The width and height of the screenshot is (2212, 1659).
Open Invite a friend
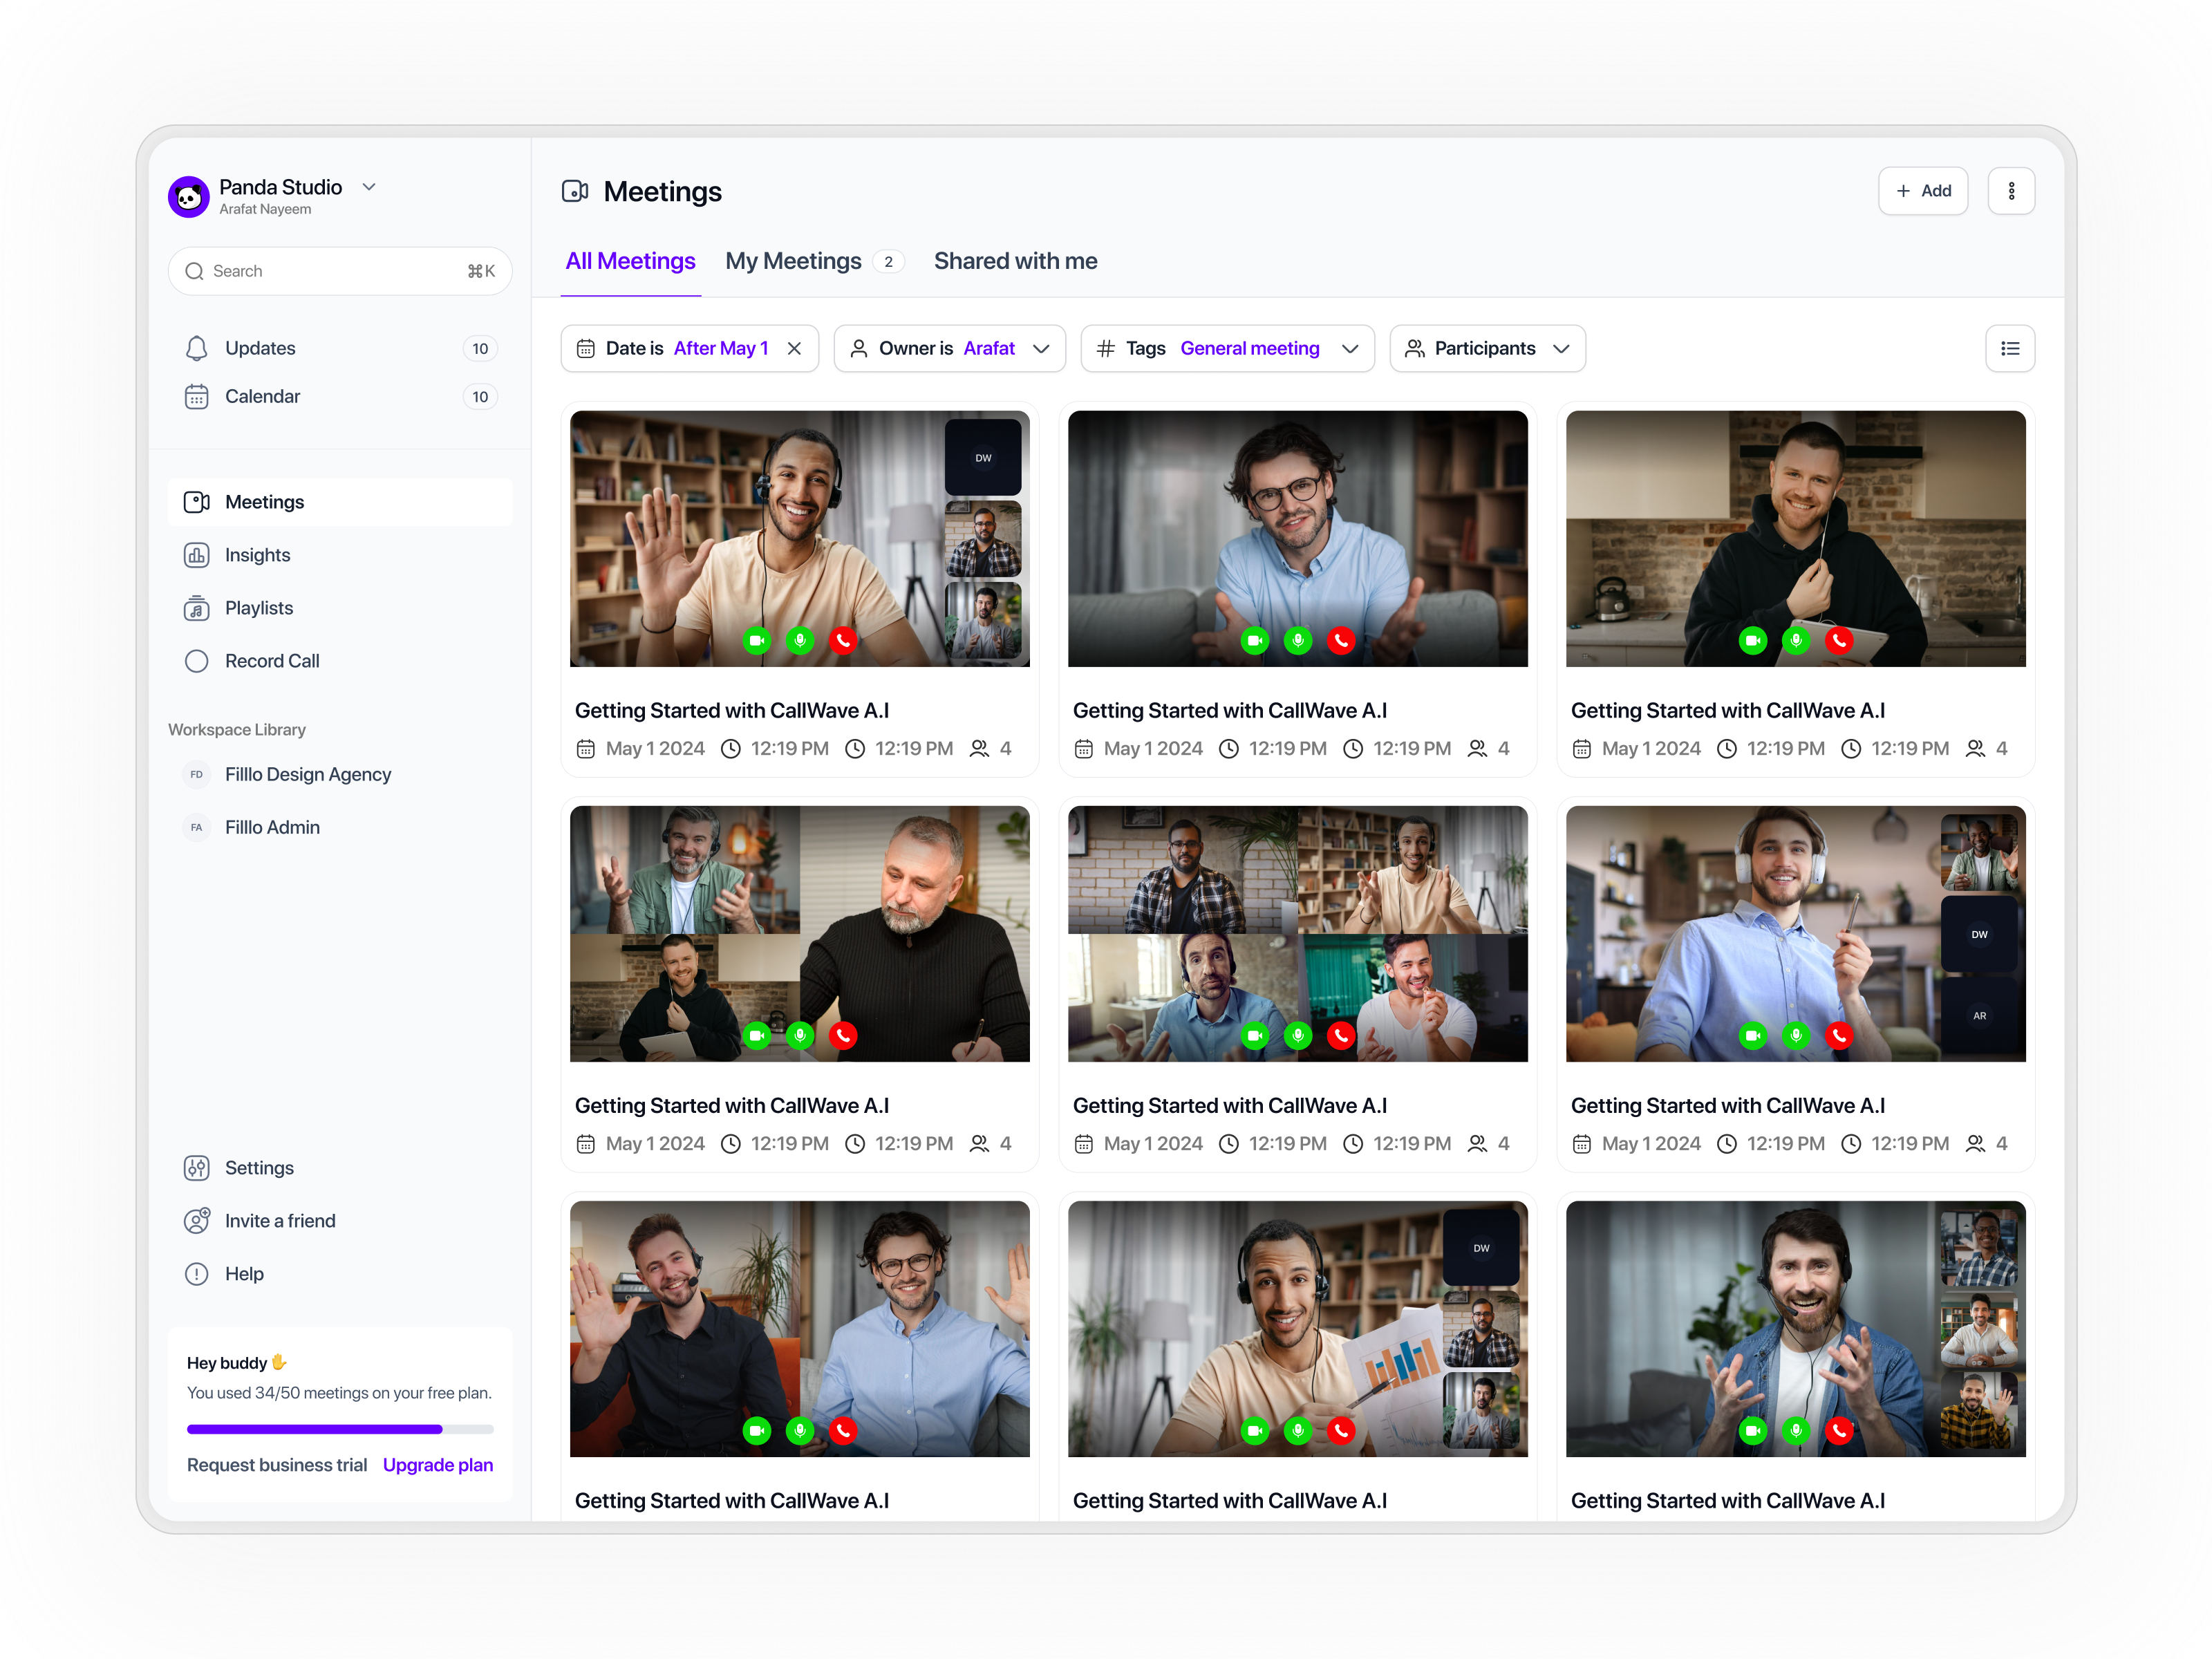(279, 1221)
